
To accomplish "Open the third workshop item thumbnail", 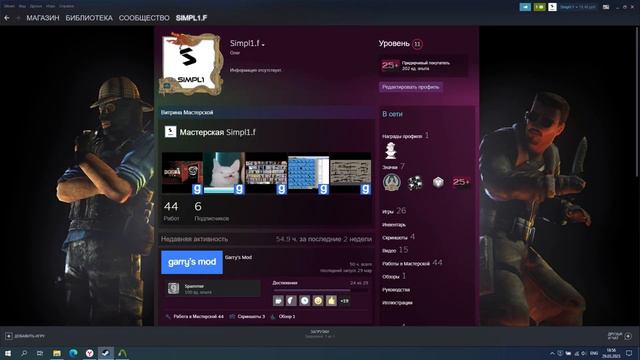I will tap(266, 173).
